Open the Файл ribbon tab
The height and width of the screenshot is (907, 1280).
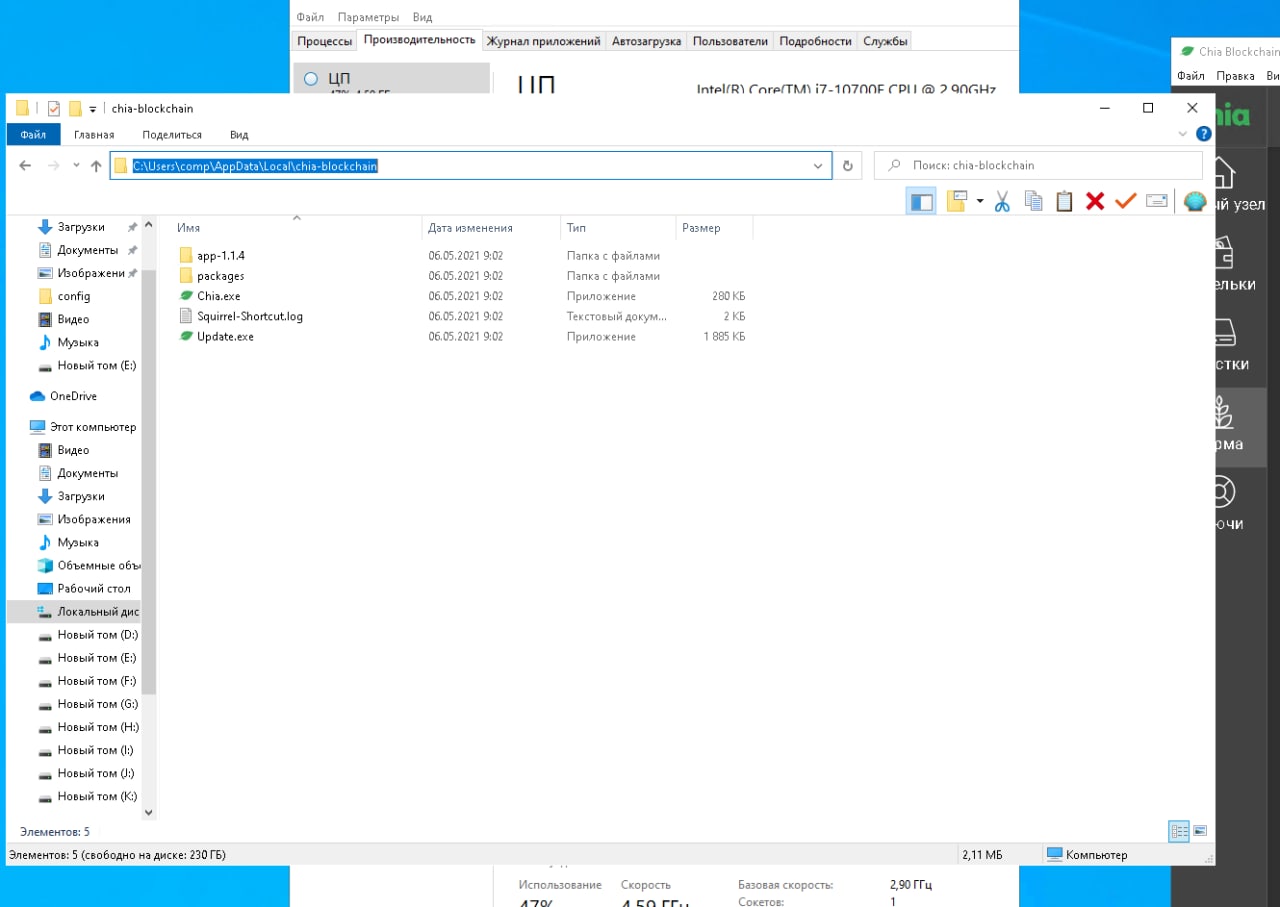(x=33, y=134)
